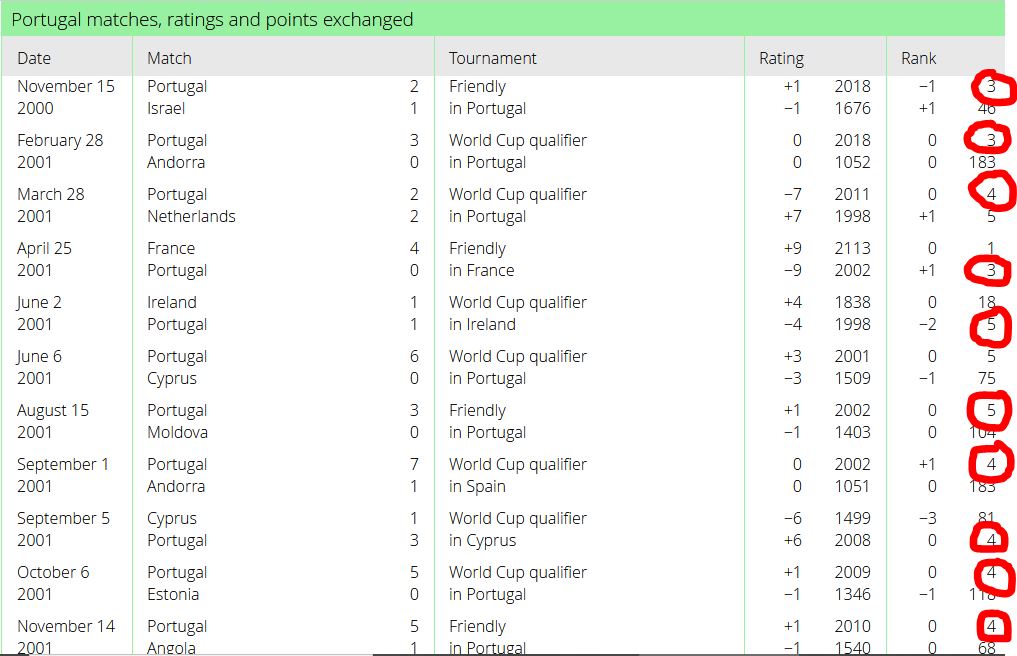
Task: Click the Date column header
Action: (x=34, y=58)
